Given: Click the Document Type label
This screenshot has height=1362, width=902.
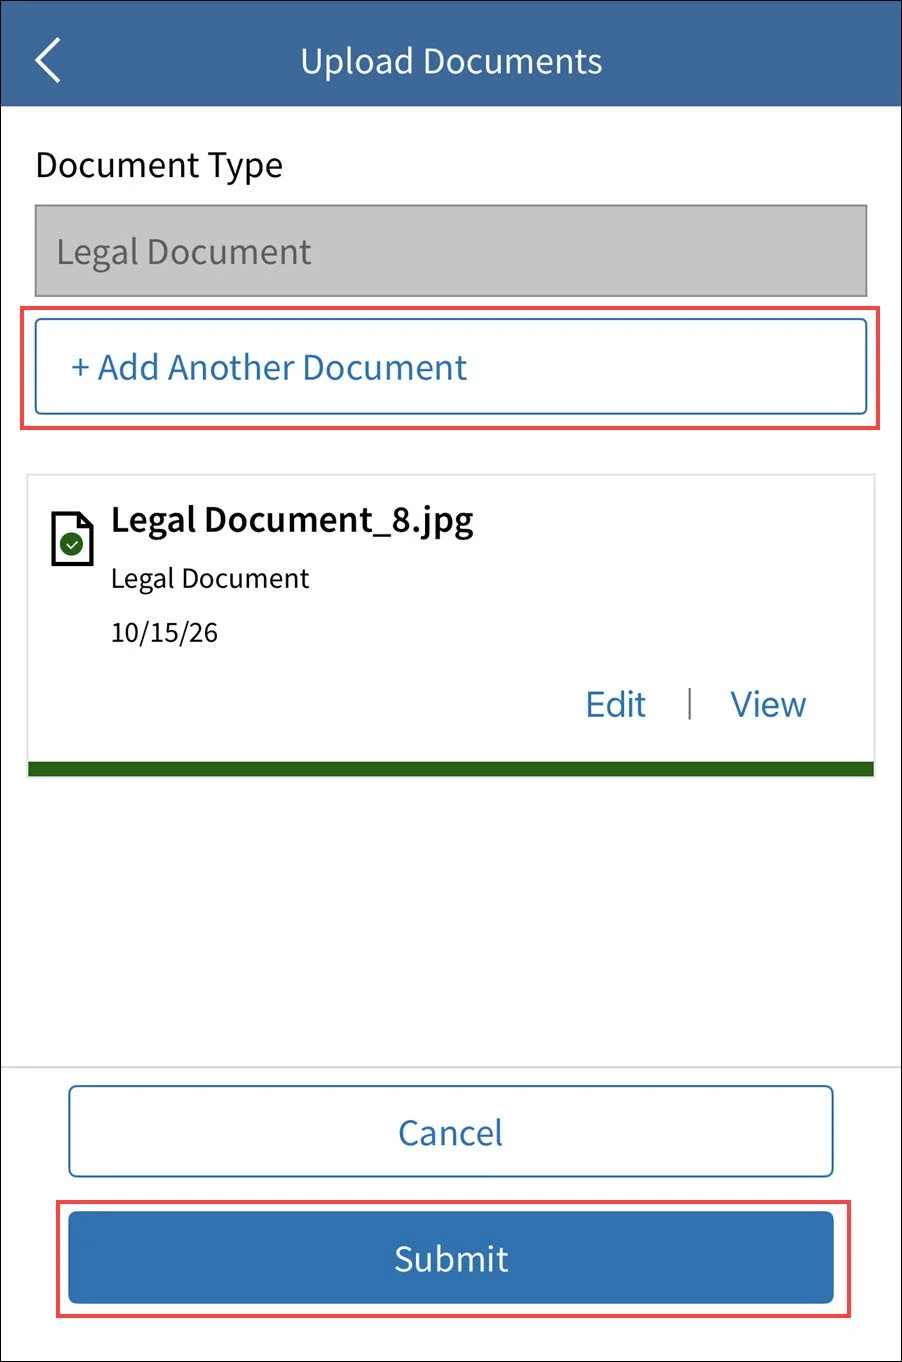Looking at the screenshot, I should (159, 165).
